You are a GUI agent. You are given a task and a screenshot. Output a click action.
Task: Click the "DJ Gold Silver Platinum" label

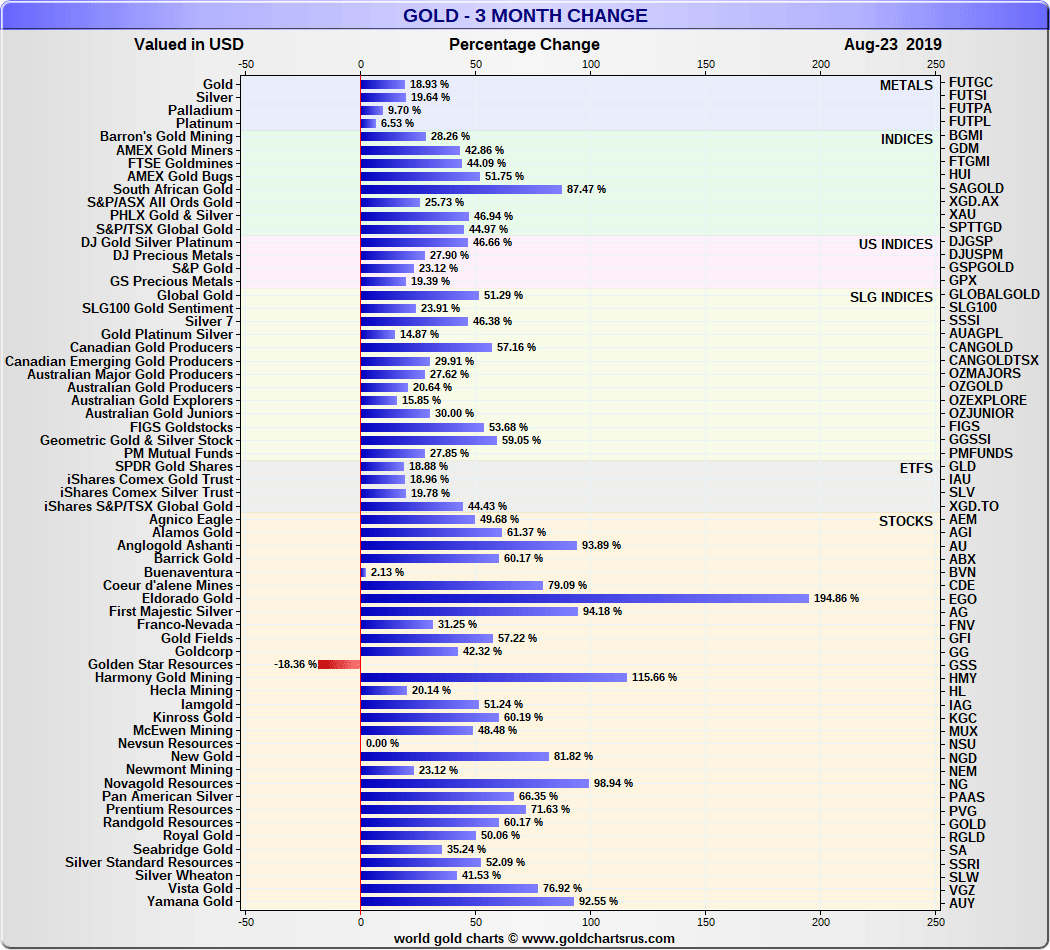[x=157, y=242]
